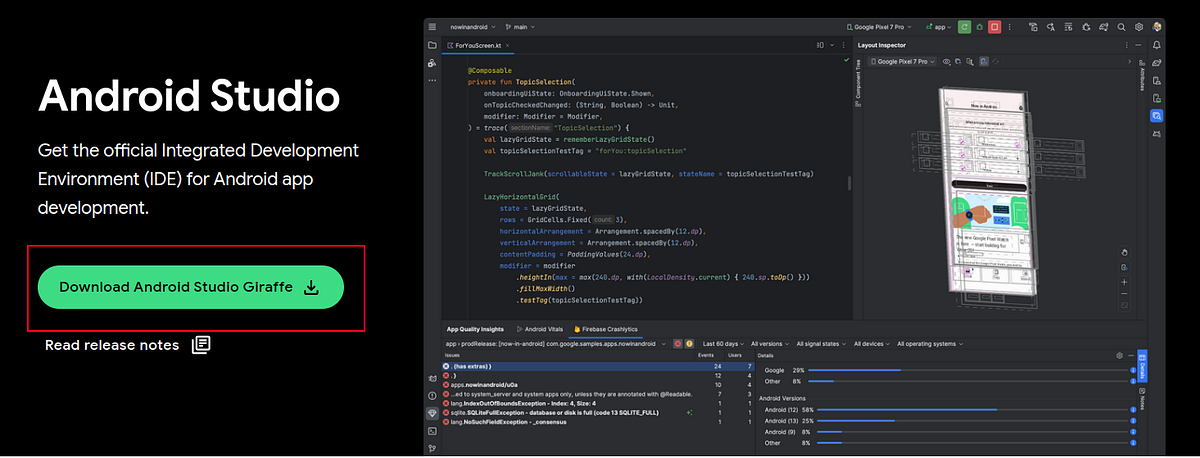Click the notifications bell icon
This screenshot has width=1200, height=458.
(x=1157, y=45)
